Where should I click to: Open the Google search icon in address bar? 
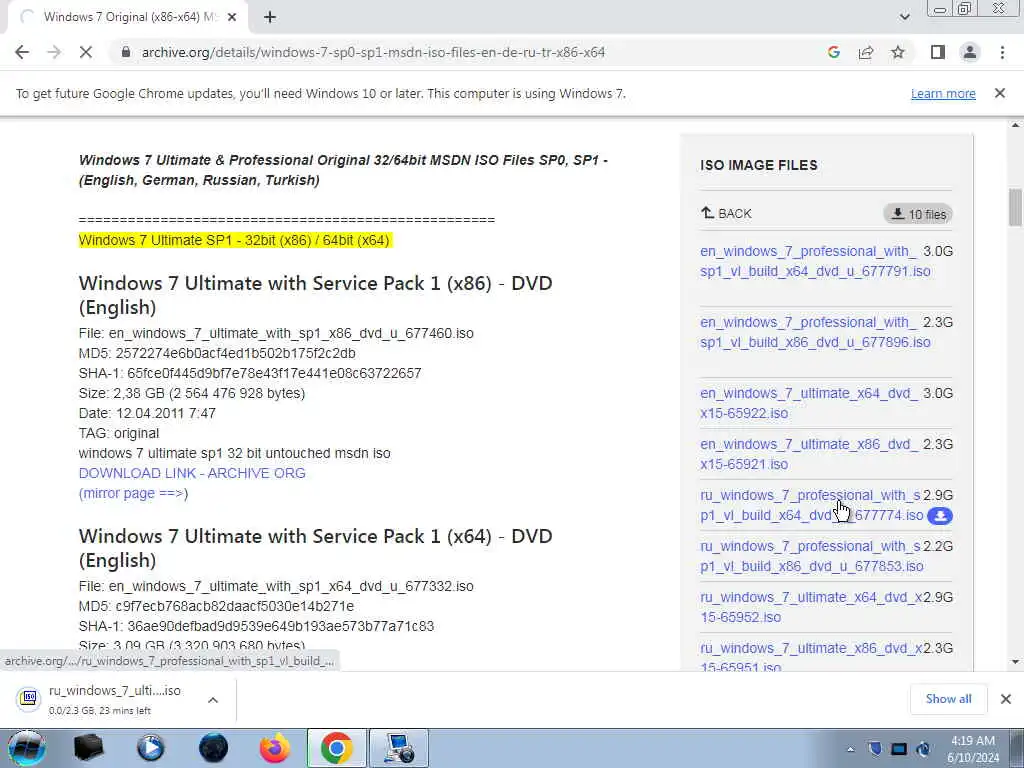(x=833, y=52)
